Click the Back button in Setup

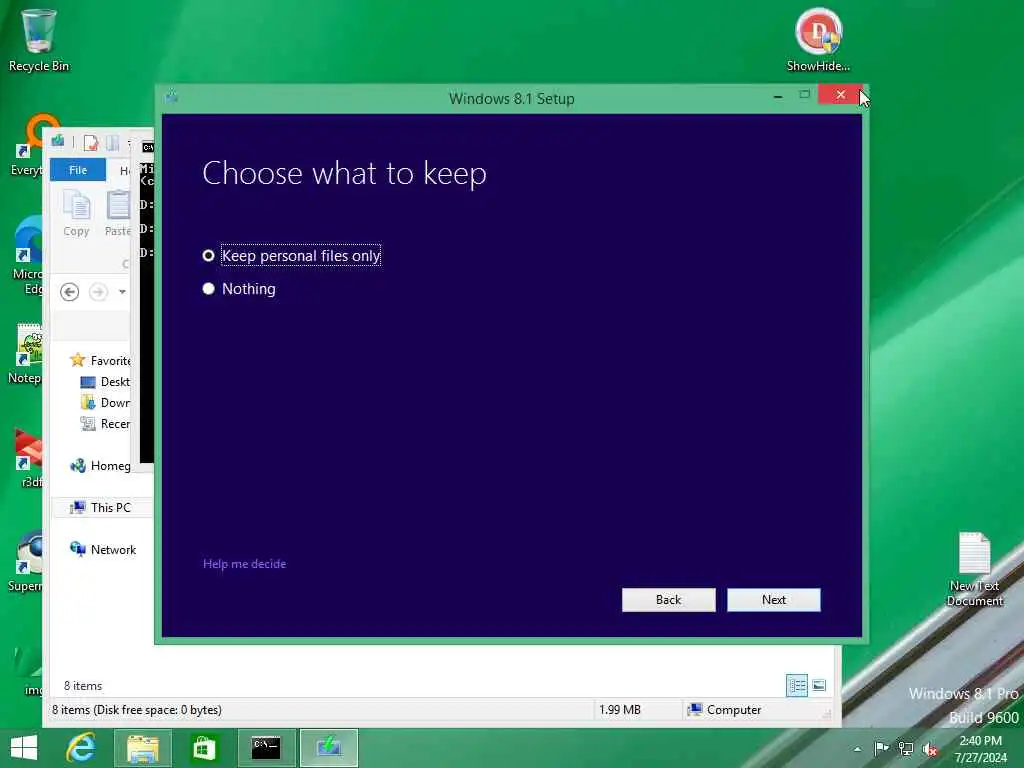click(x=668, y=600)
